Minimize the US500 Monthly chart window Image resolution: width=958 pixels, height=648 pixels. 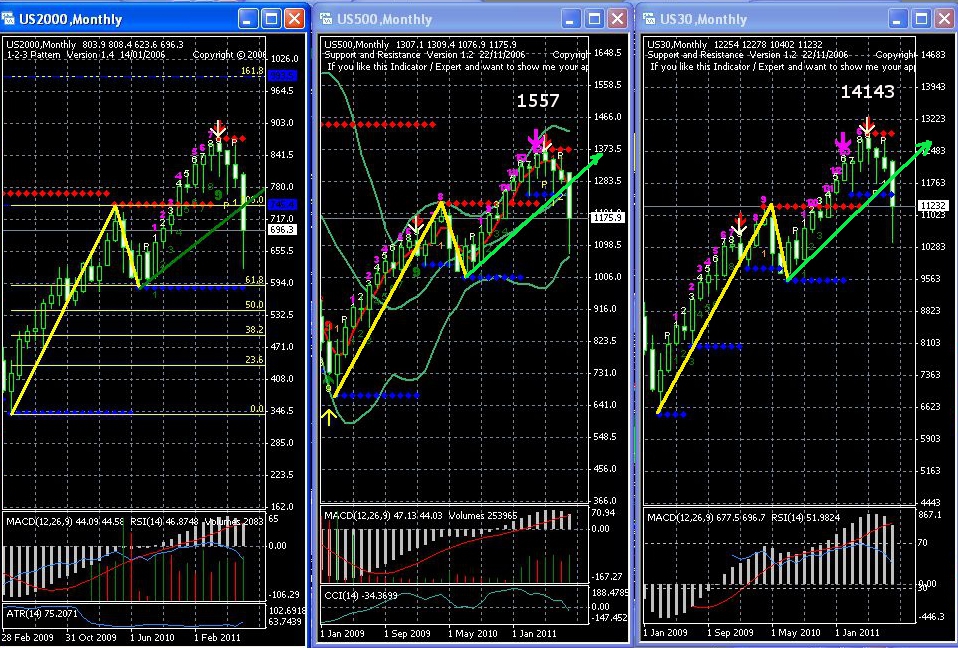coord(571,19)
